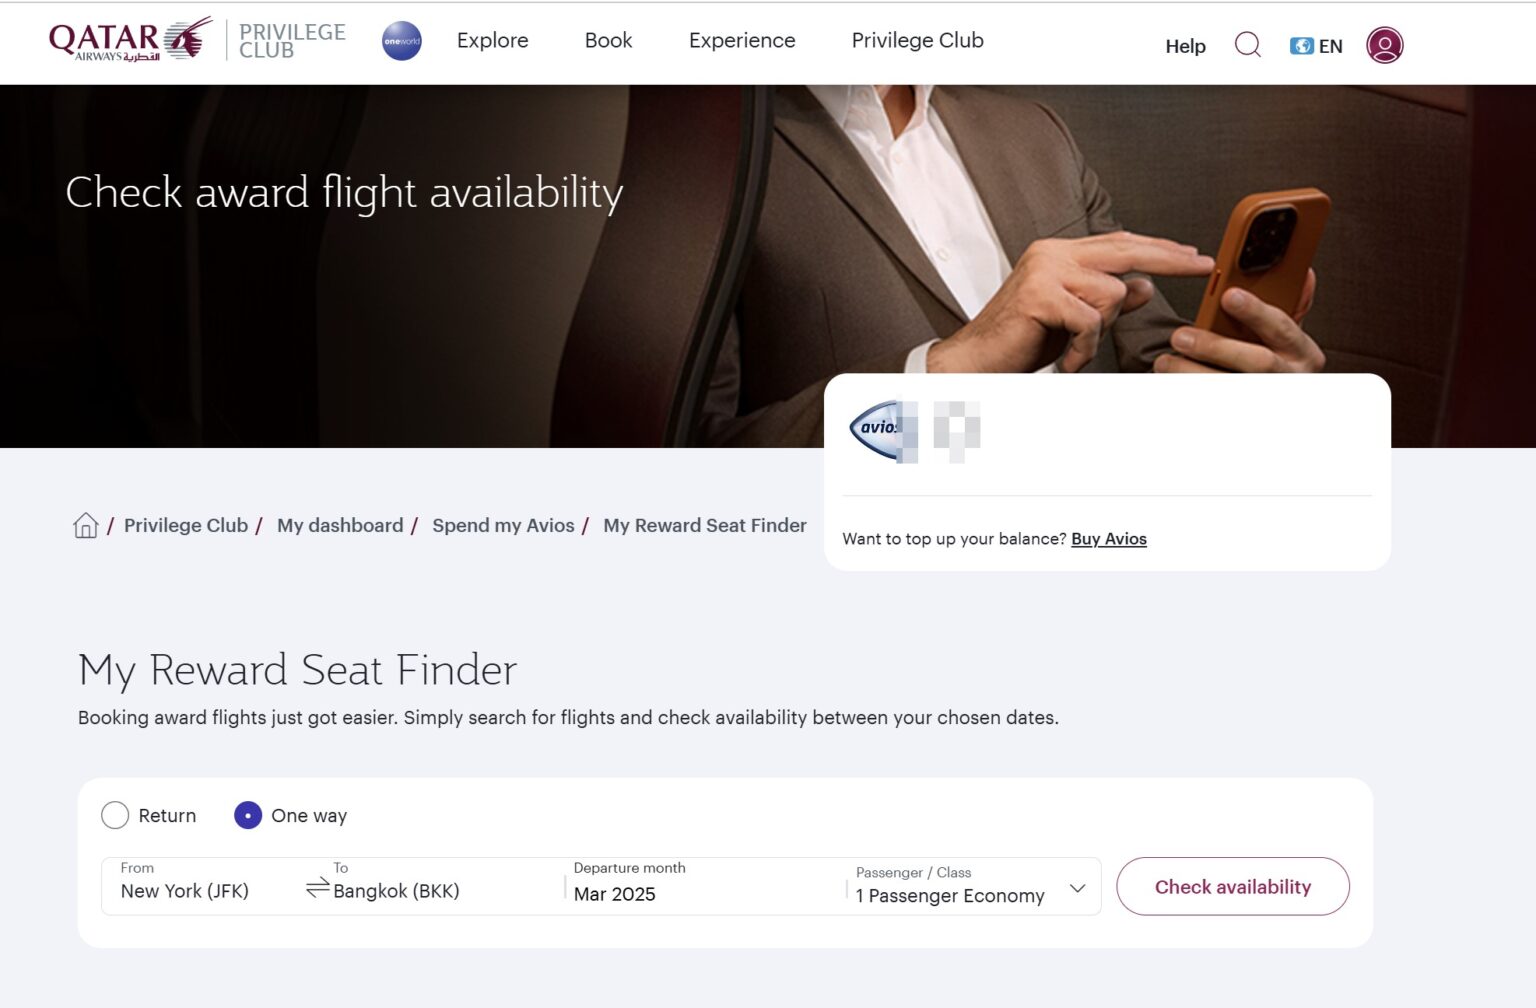
Task: Click the oneworld alliance icon
Action: click(x=401, y=41)
